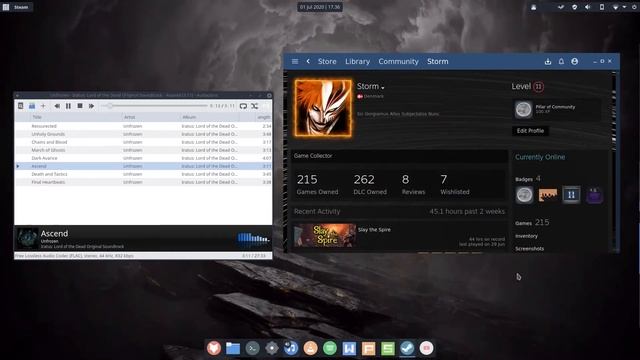Click the volume icon in system tray

click(588, 7)
